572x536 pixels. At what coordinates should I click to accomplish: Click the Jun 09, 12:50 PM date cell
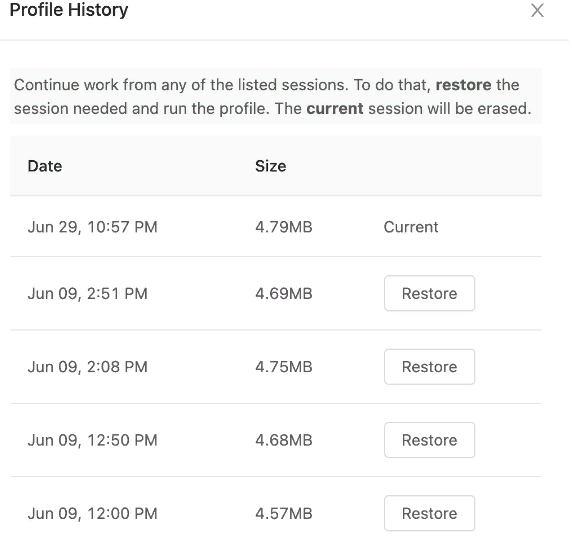coord(93,440)
